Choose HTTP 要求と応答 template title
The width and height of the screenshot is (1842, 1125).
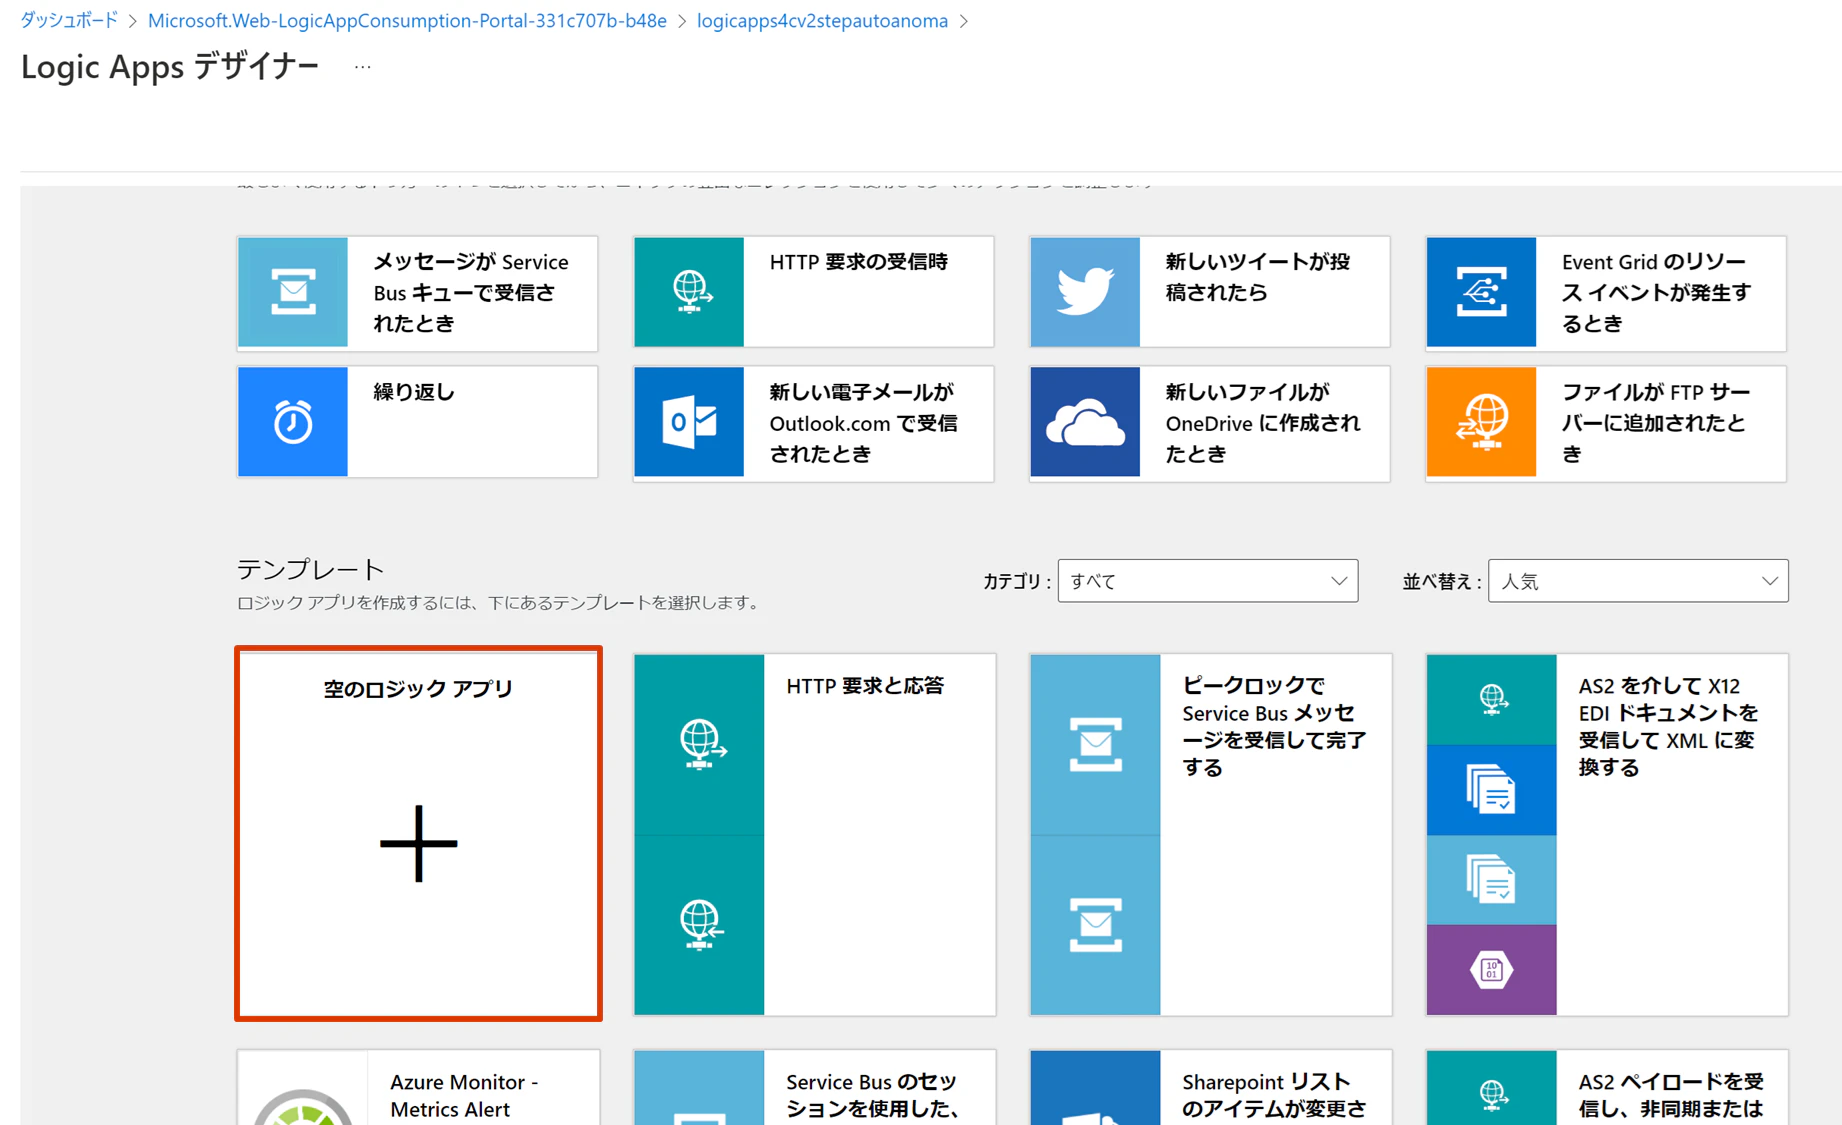(x=865, y=686)
